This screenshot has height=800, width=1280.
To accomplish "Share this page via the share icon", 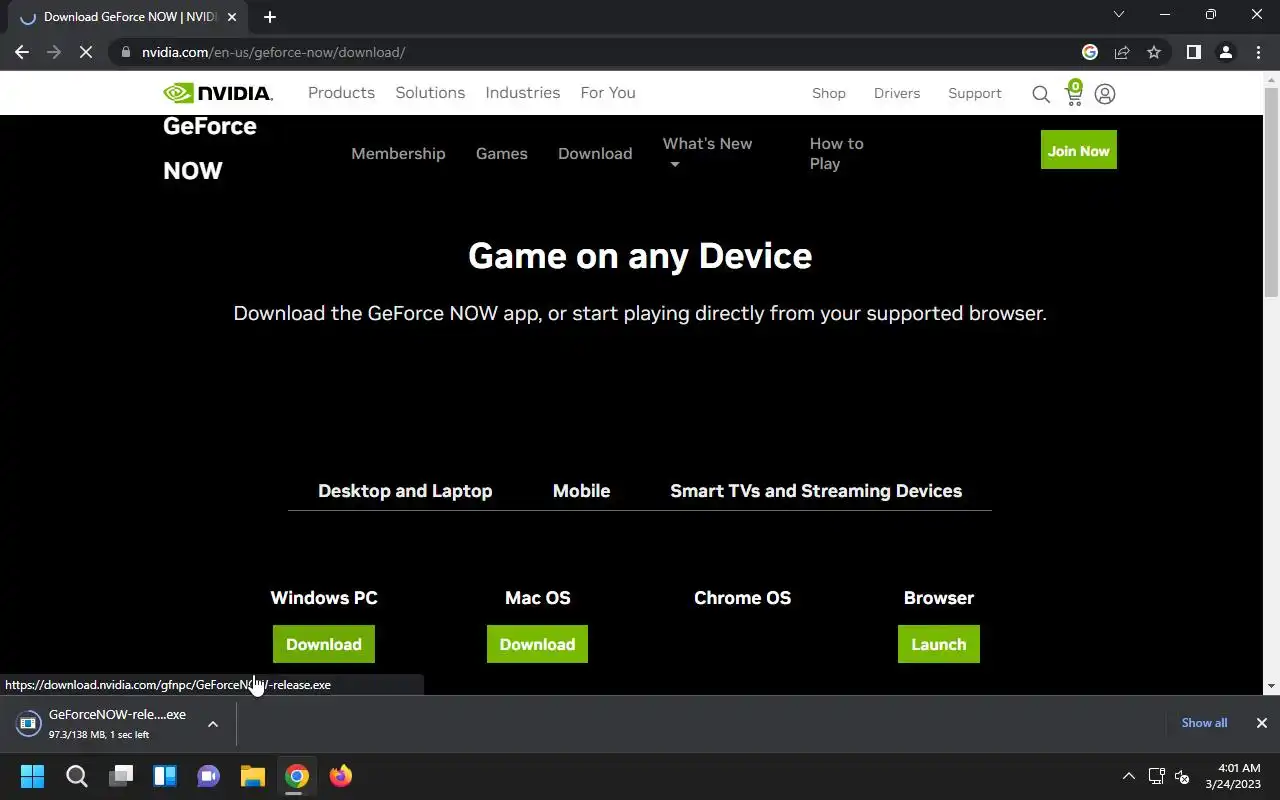I will coord(1122,52).
